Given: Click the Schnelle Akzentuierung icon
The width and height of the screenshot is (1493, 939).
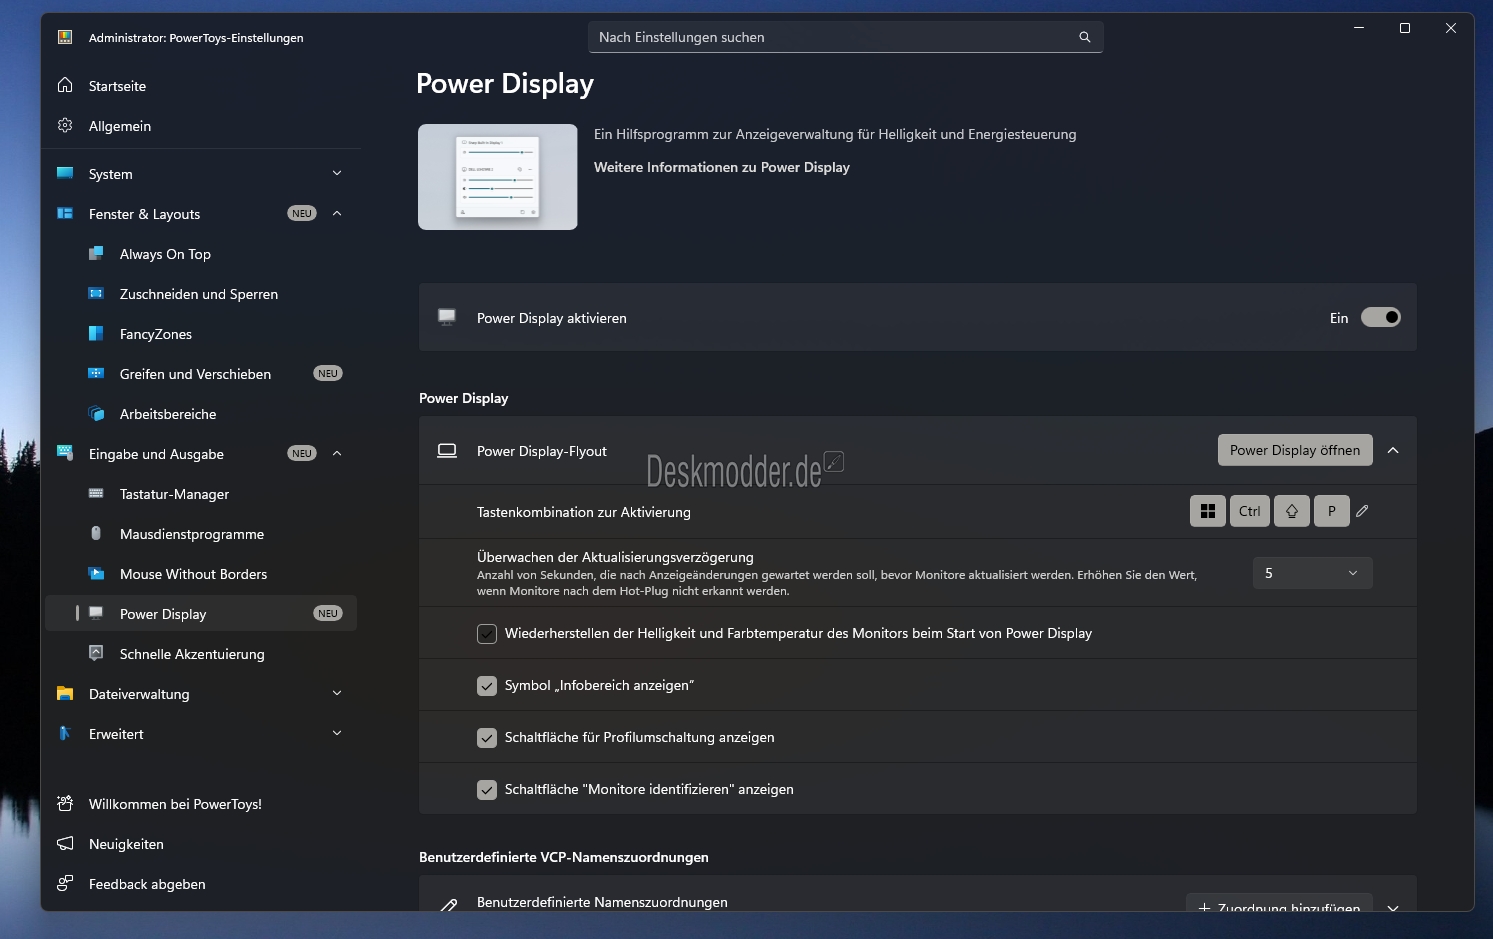Looking at the screenshot, I should 96,654.
